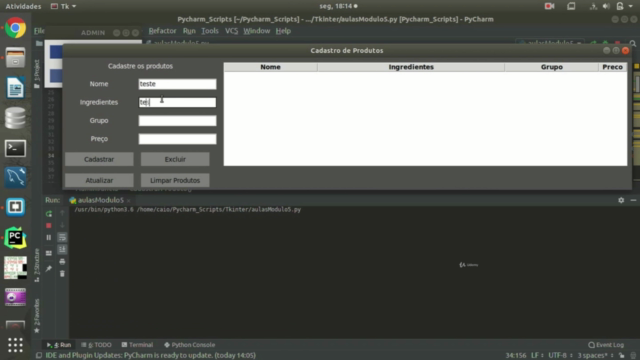This screenshot has height=360, width=640.
Task: Open the Terminal dock icon
Action: [x=15, y=148]
